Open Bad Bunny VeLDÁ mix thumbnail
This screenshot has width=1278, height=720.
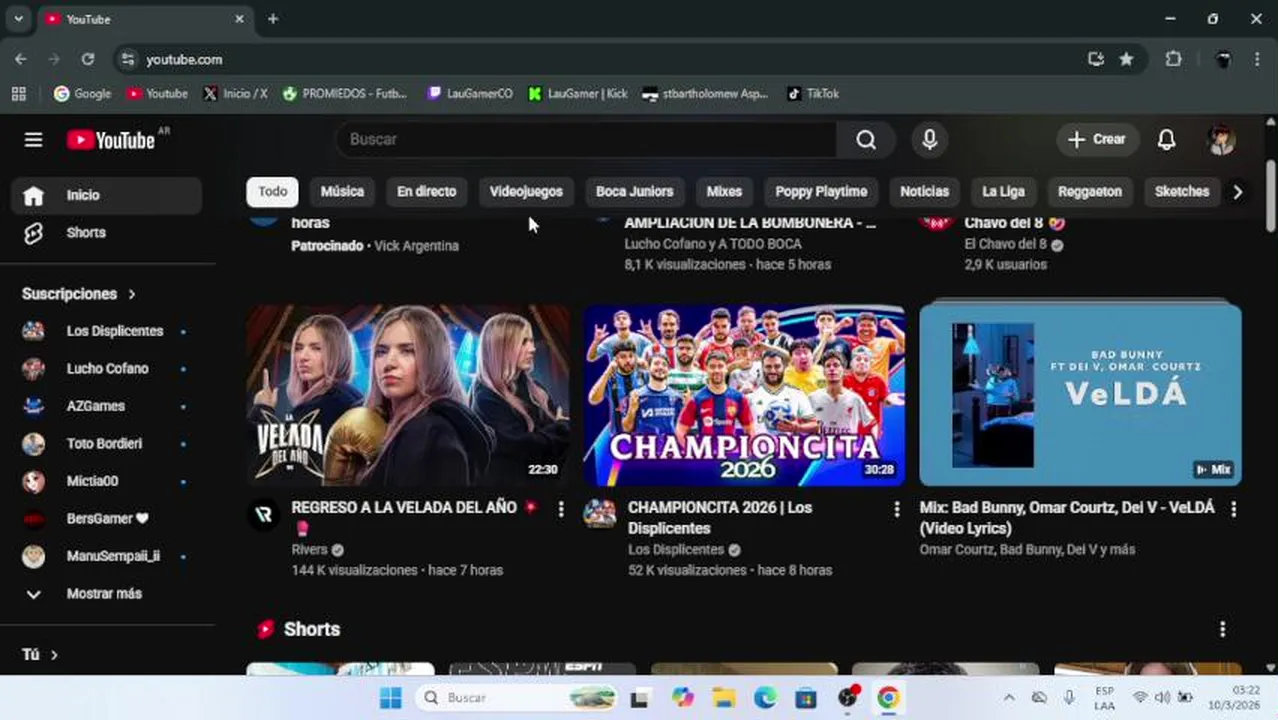point(1080,395)
